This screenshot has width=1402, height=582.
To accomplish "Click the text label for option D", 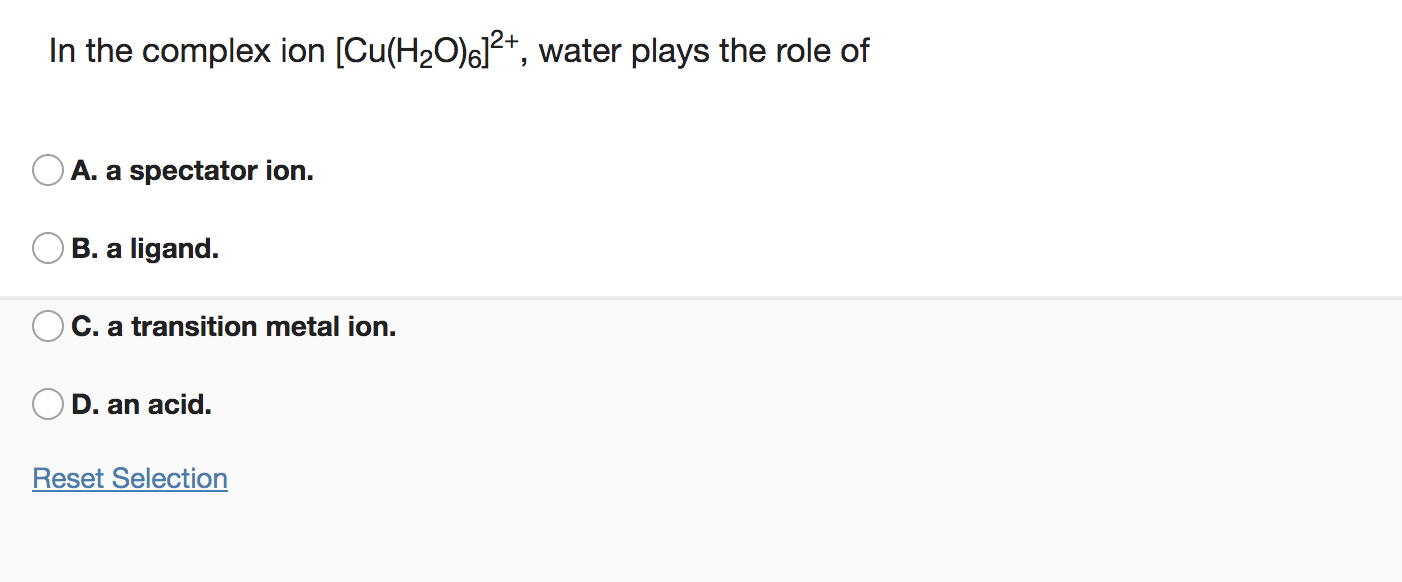I will [x=140, y=404].
